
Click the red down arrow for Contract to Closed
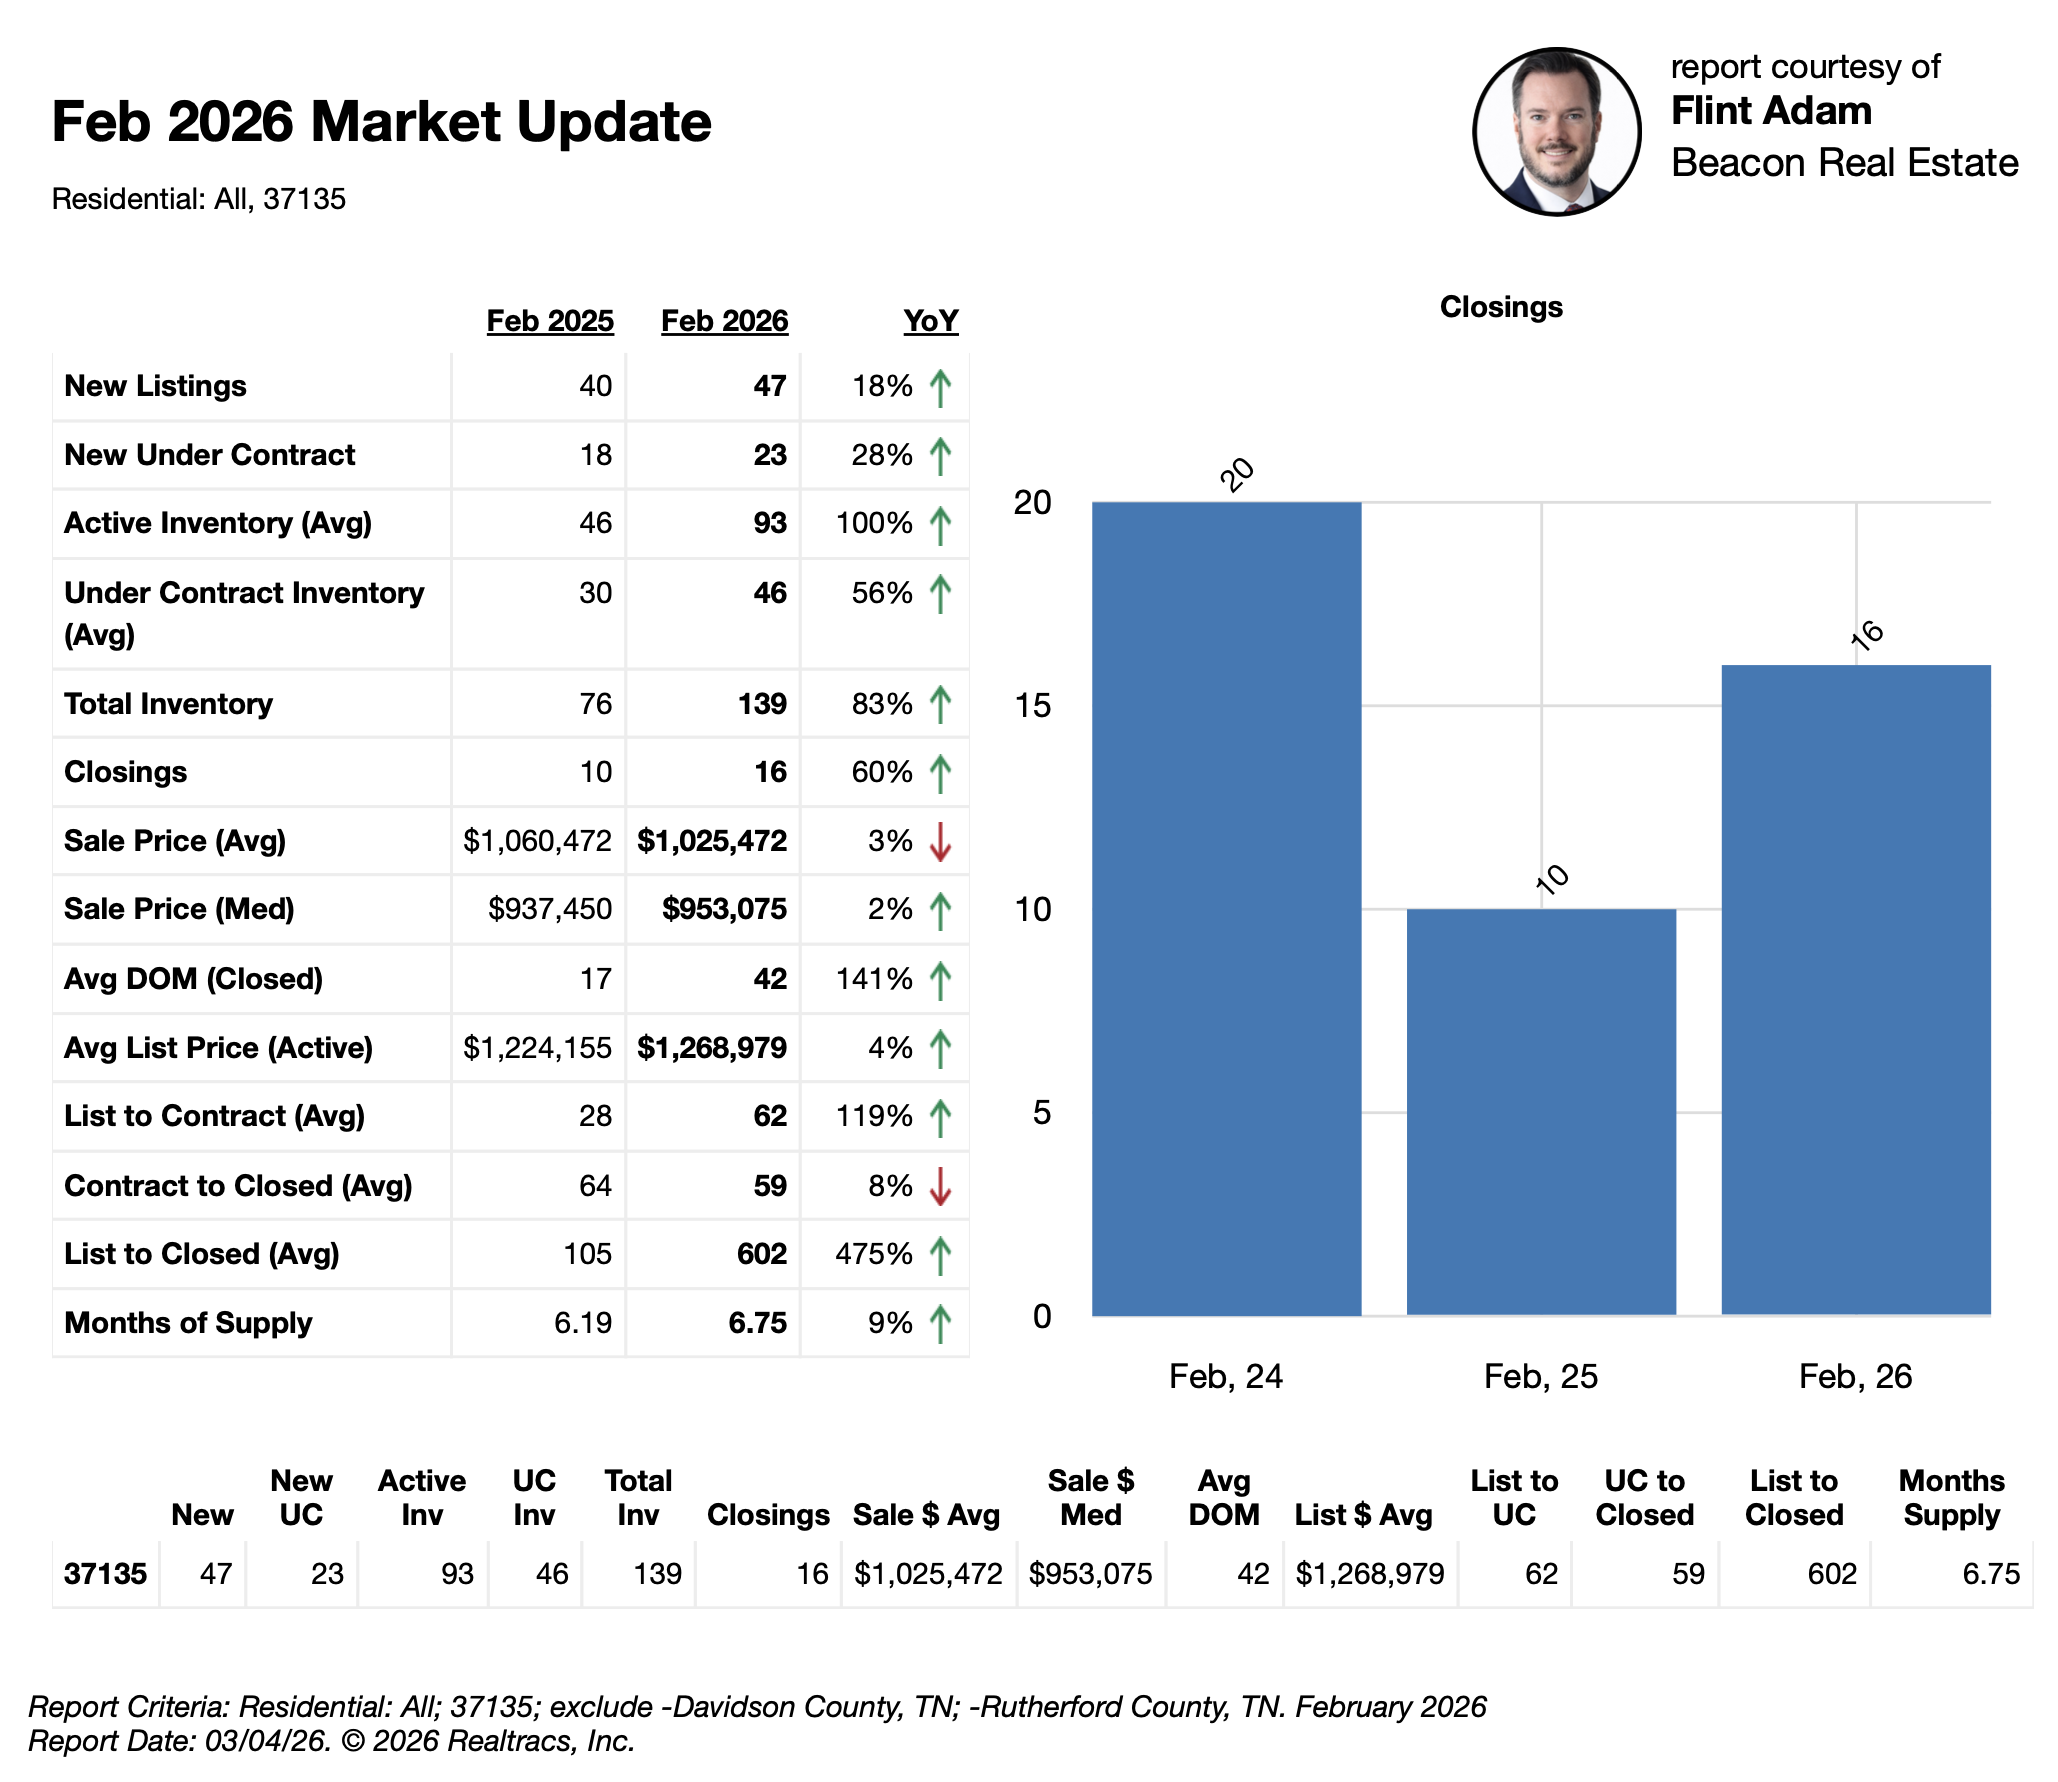[x=939, y=1186]
